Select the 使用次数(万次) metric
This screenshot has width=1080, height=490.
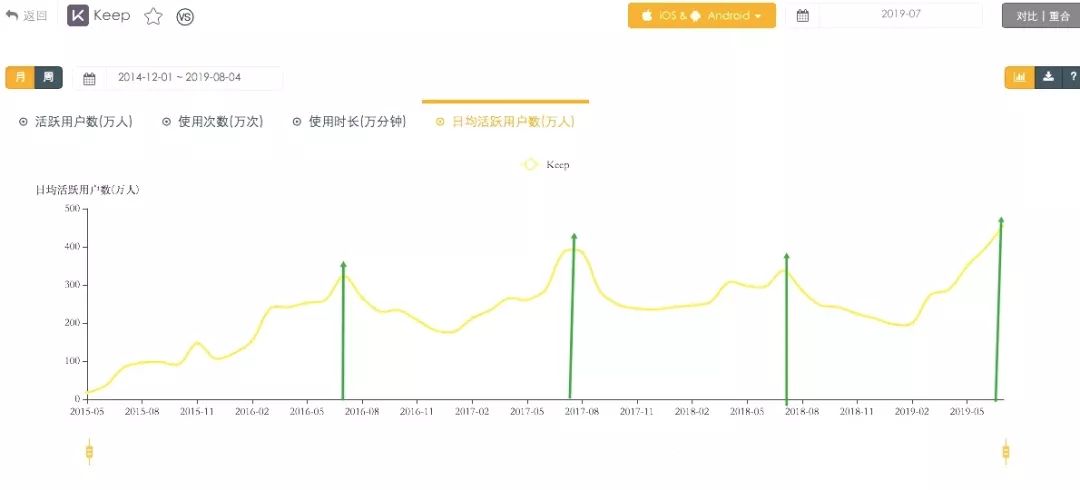pos(212,122)
